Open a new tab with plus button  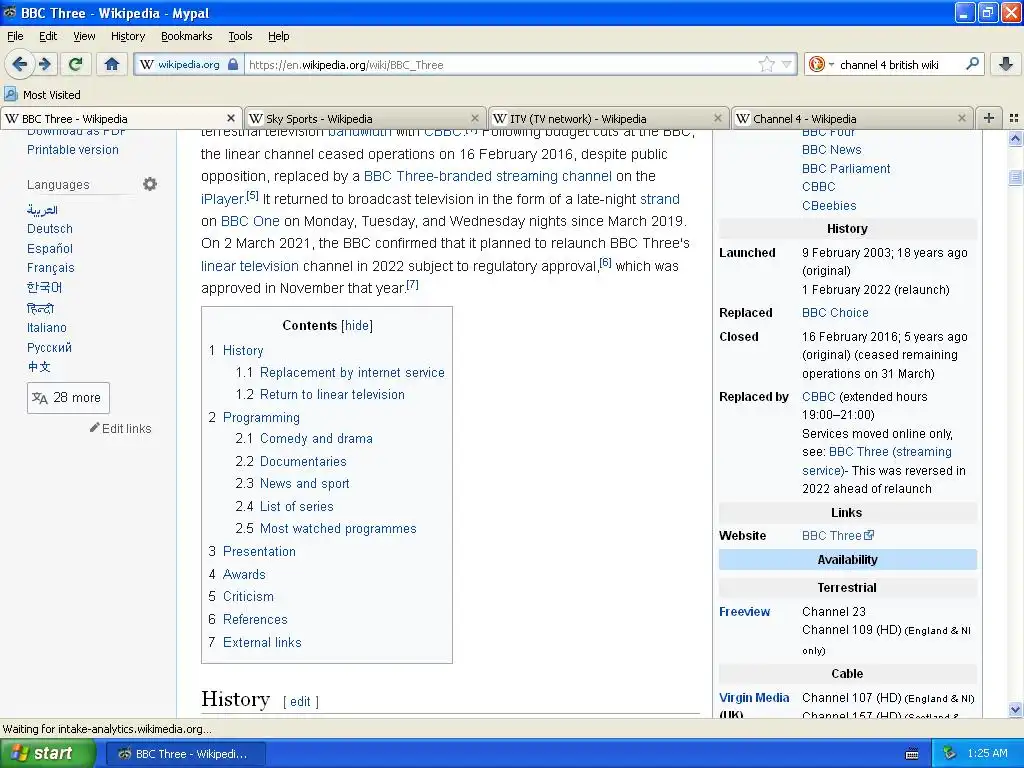[x=989, y=118]
